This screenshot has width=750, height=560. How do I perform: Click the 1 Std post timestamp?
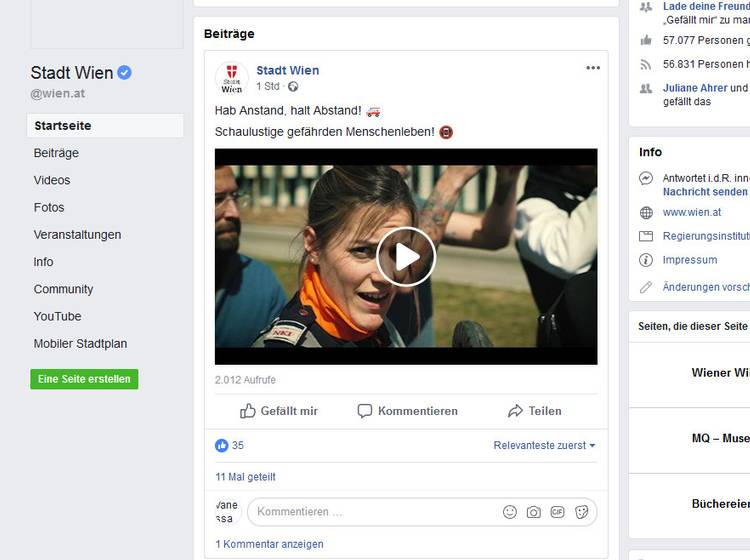[268, 87]
